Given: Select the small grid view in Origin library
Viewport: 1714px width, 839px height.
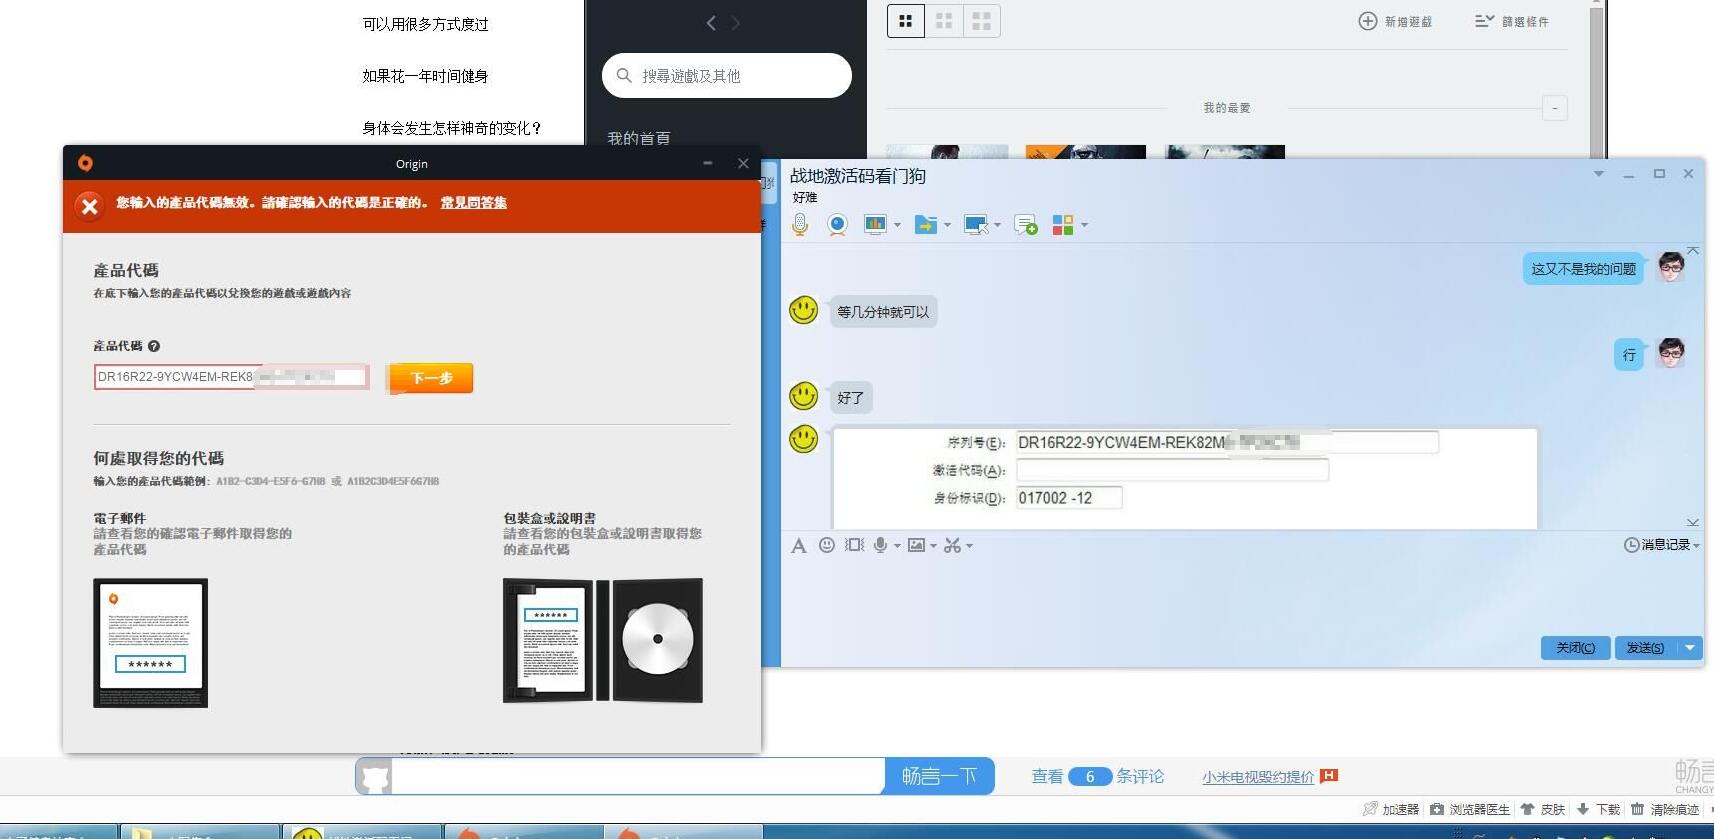Looking at the screenshot, I should (x=906, y=21).
